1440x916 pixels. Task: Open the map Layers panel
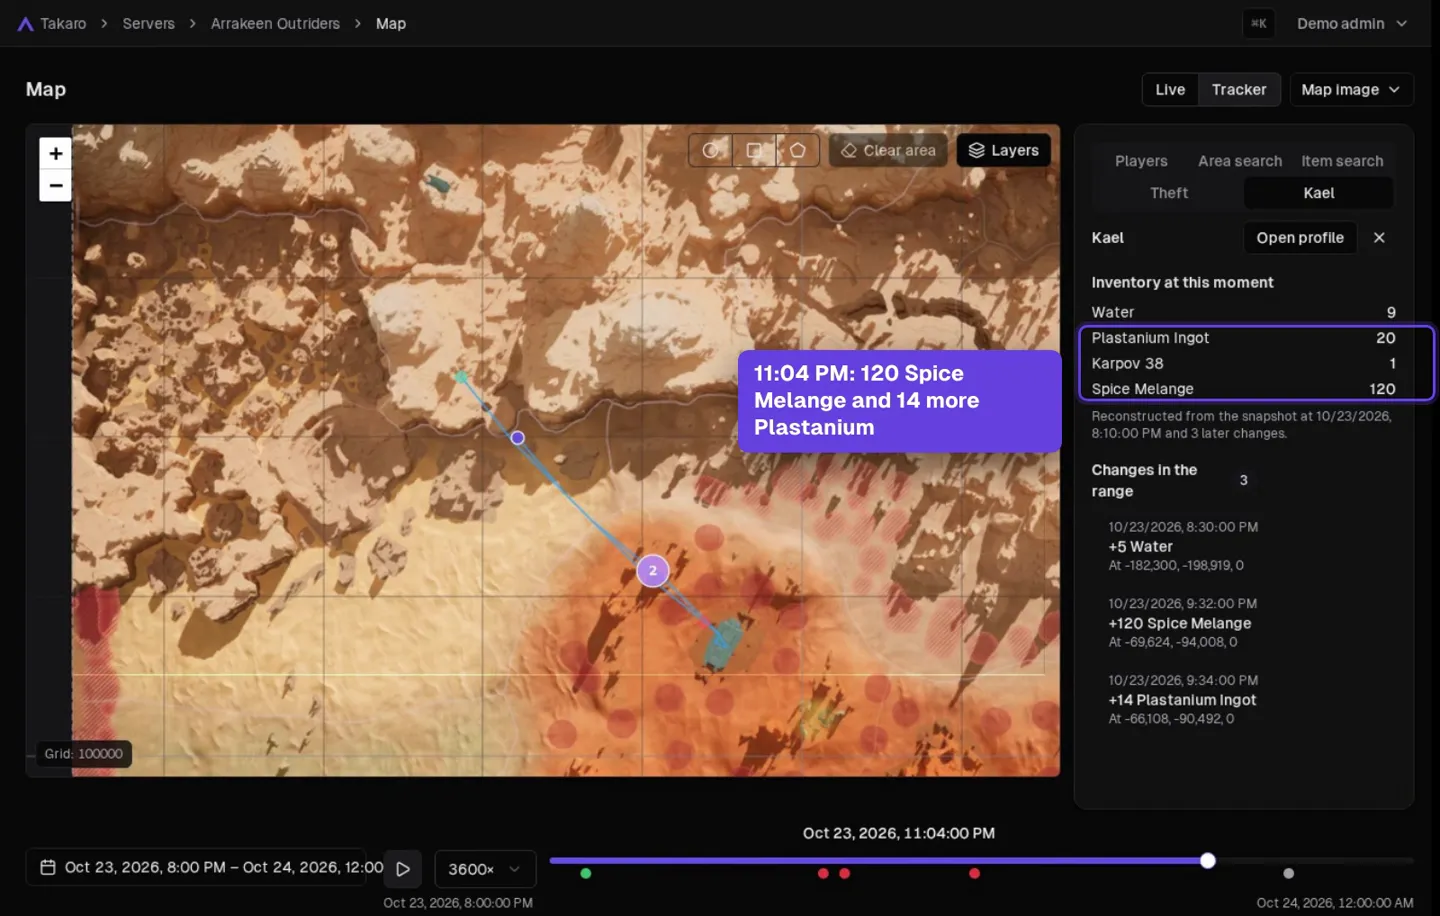pos(1003,150)
